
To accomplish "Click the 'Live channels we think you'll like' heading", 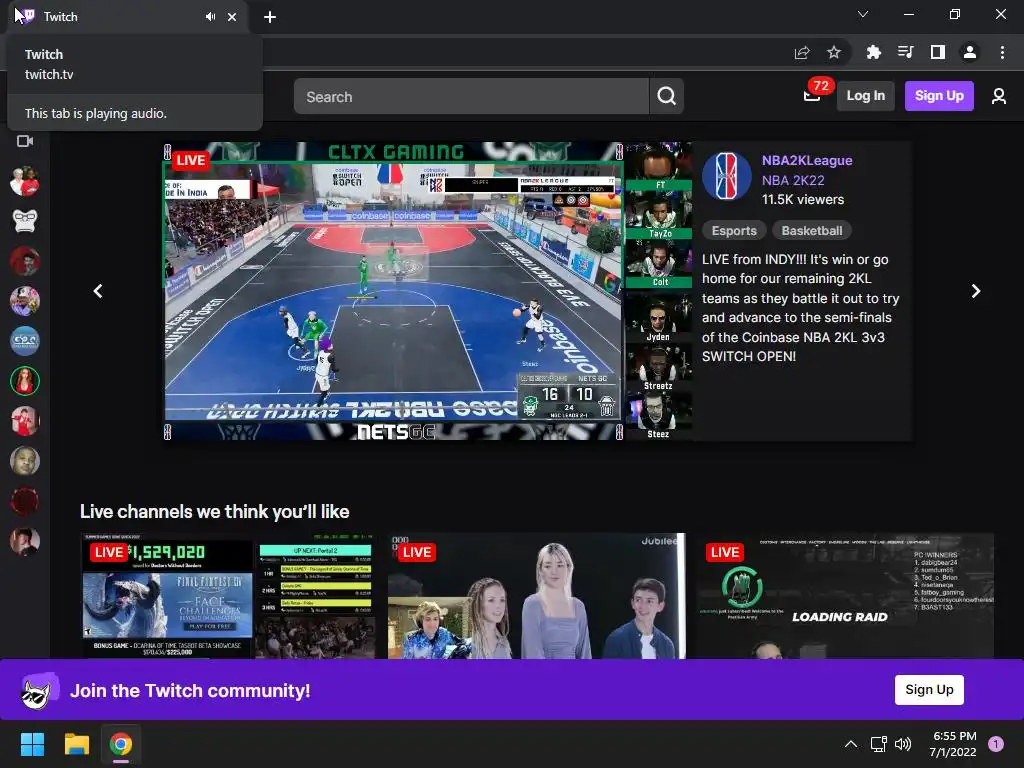I will pos(214,511).
